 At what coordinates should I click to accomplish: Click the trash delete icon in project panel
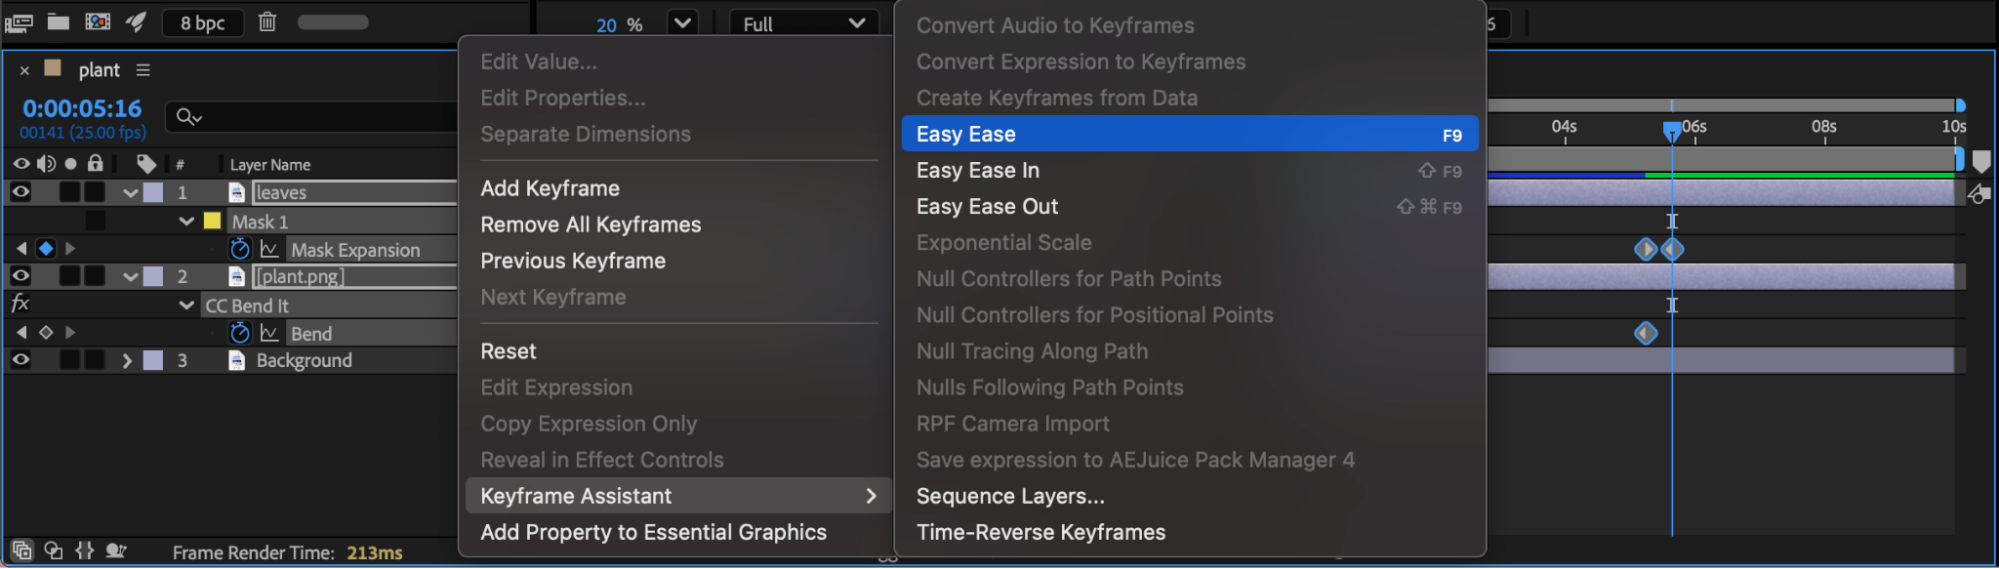pyautogui.click(x=267, y=22)
